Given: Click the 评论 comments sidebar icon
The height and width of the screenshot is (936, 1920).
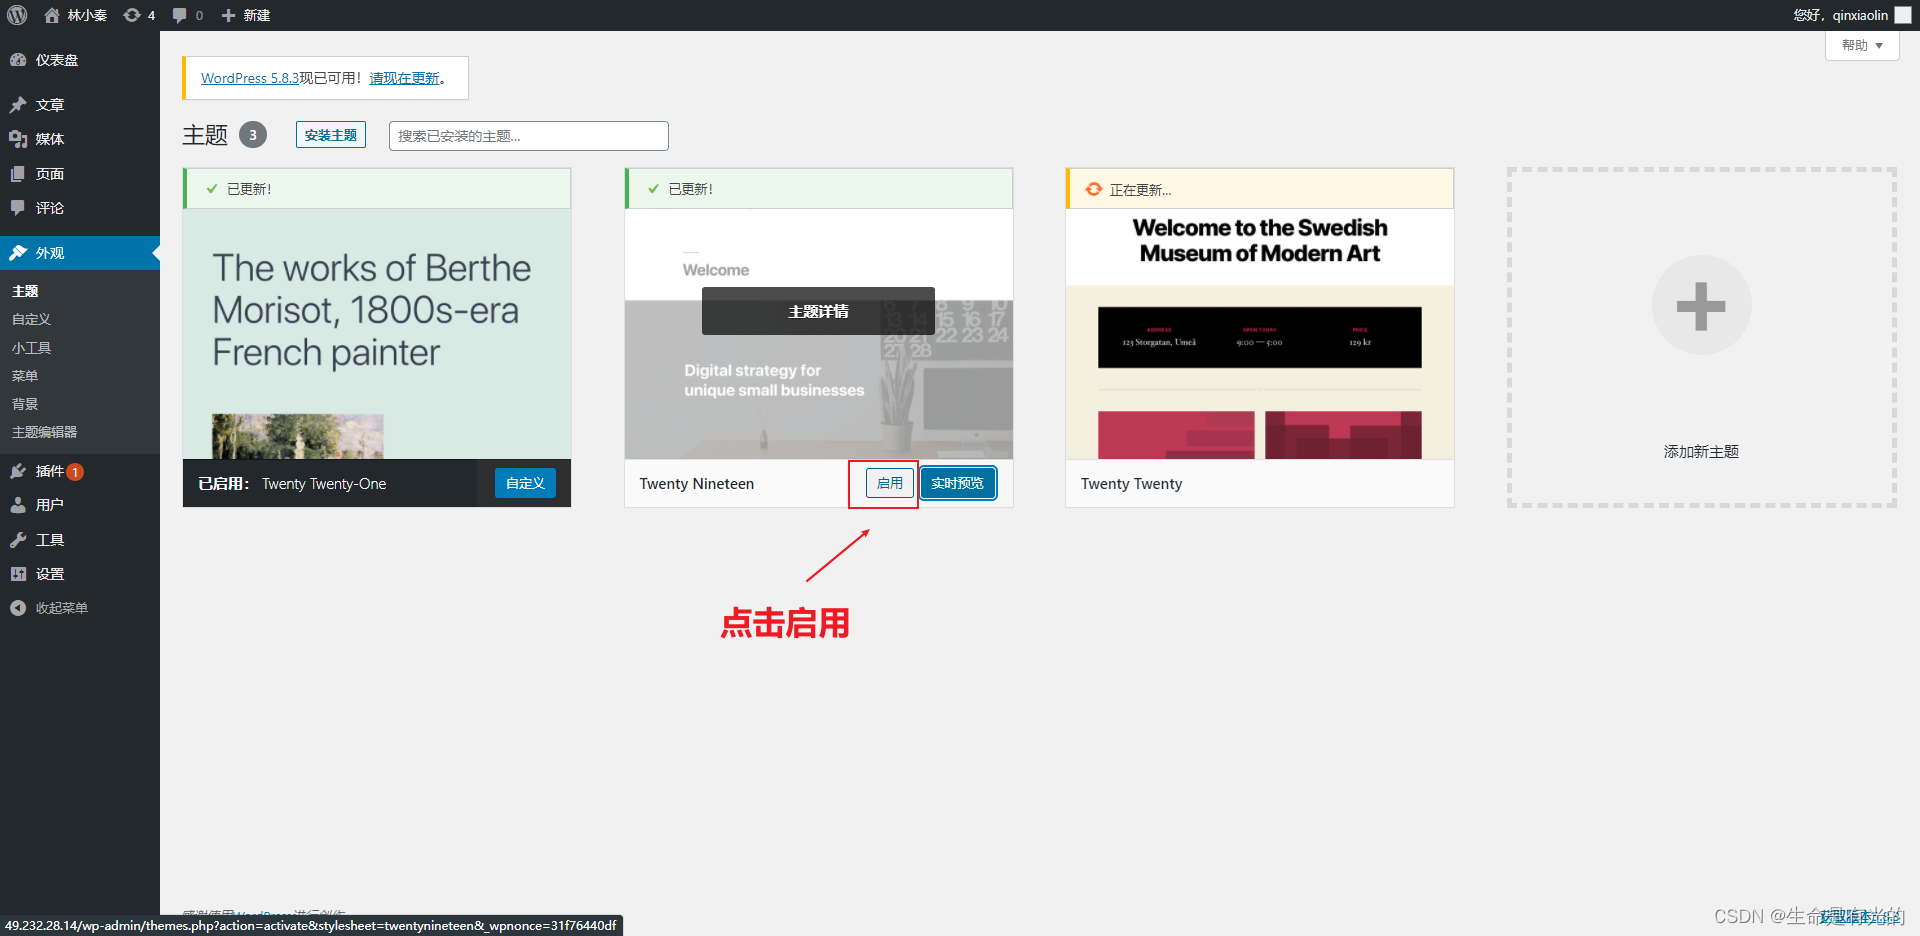Looking at the screenshot, I should (18, 208).
